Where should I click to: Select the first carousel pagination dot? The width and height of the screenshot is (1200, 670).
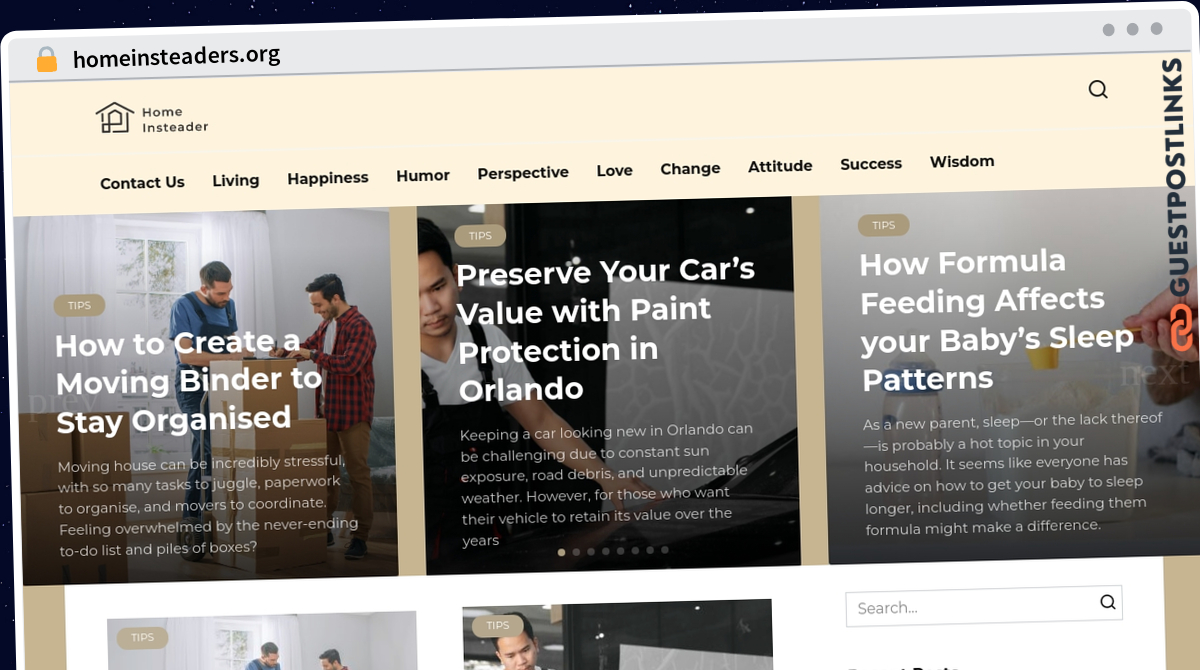[561, 552]
